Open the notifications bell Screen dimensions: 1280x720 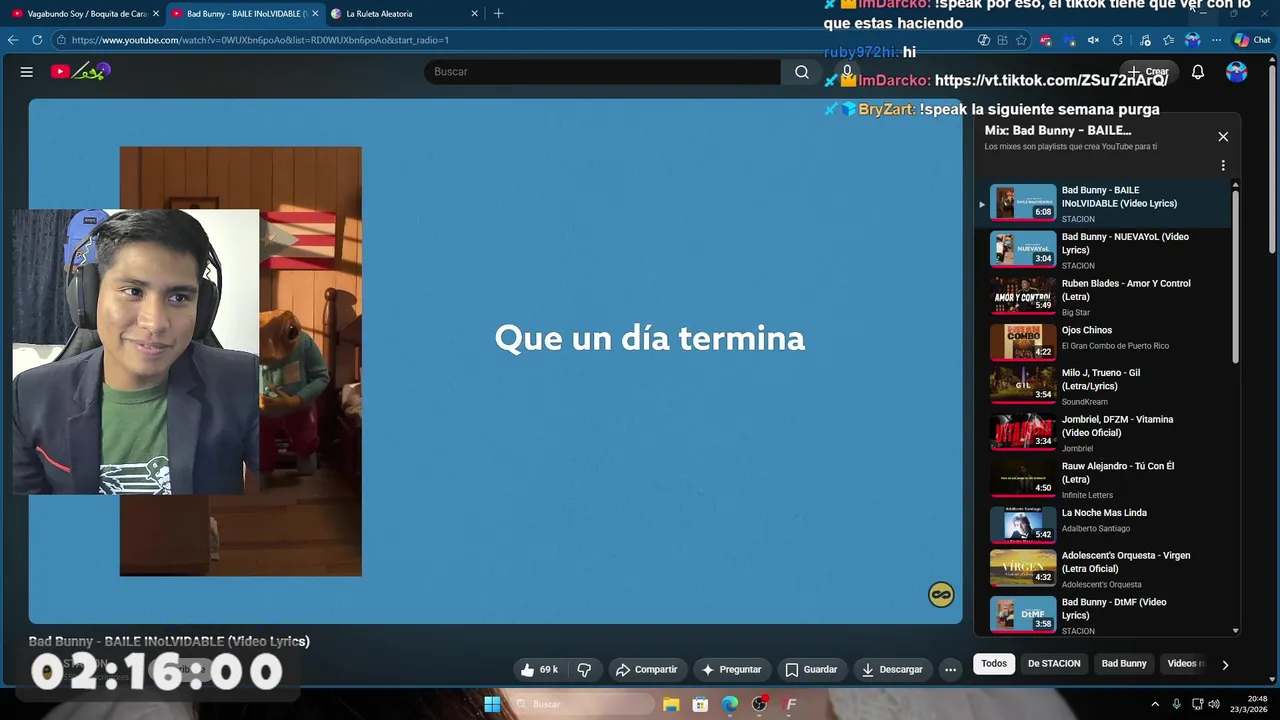pos(1198,72)
